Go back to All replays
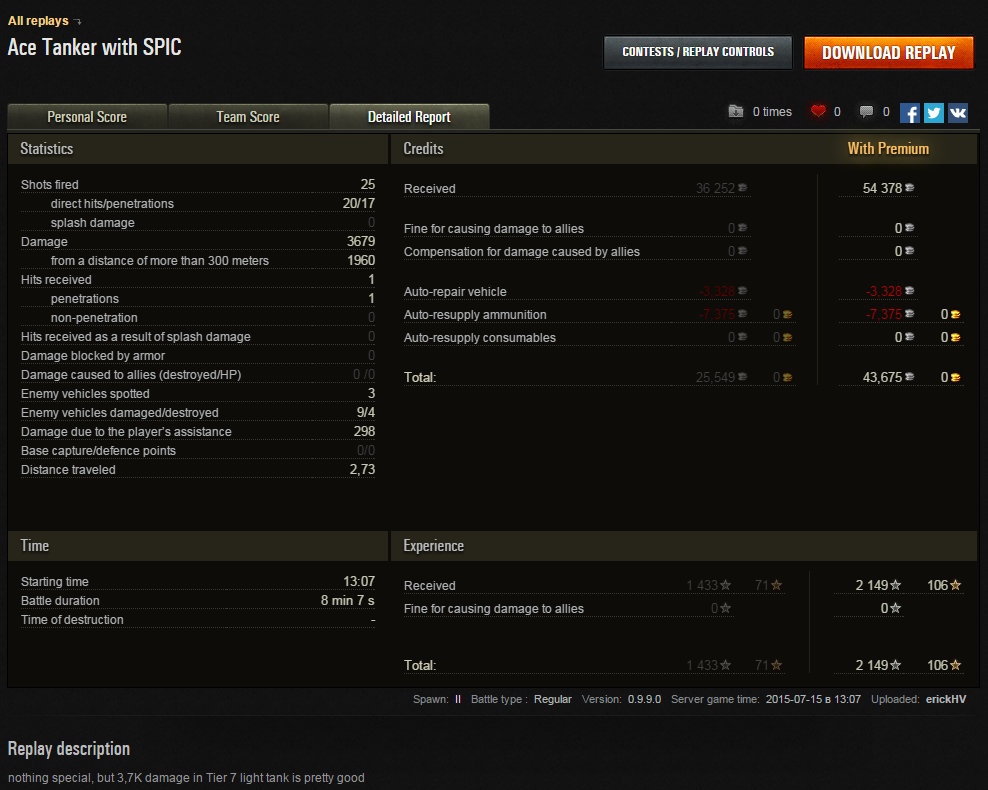This screenshot has width=988, height=790. point(38,21)
